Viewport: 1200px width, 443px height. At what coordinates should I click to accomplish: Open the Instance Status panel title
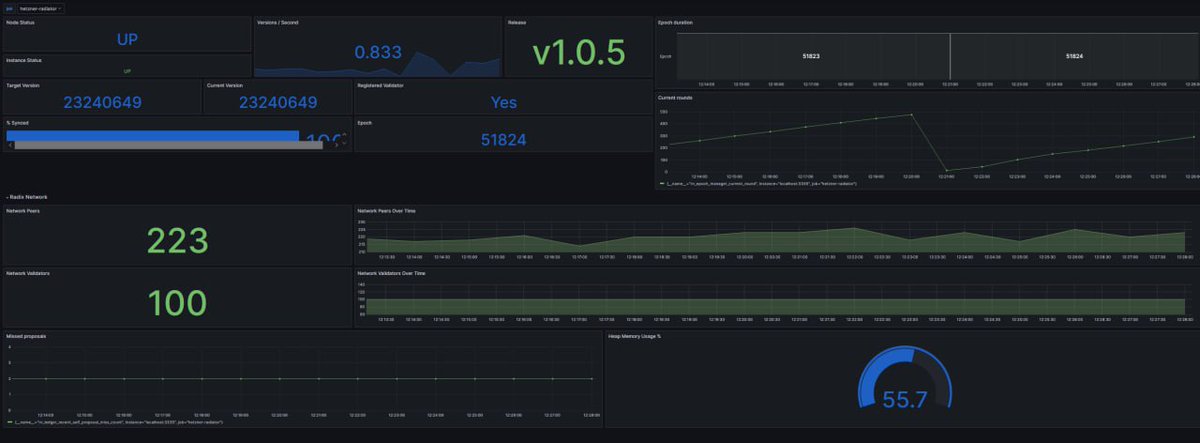click(24, 60)
